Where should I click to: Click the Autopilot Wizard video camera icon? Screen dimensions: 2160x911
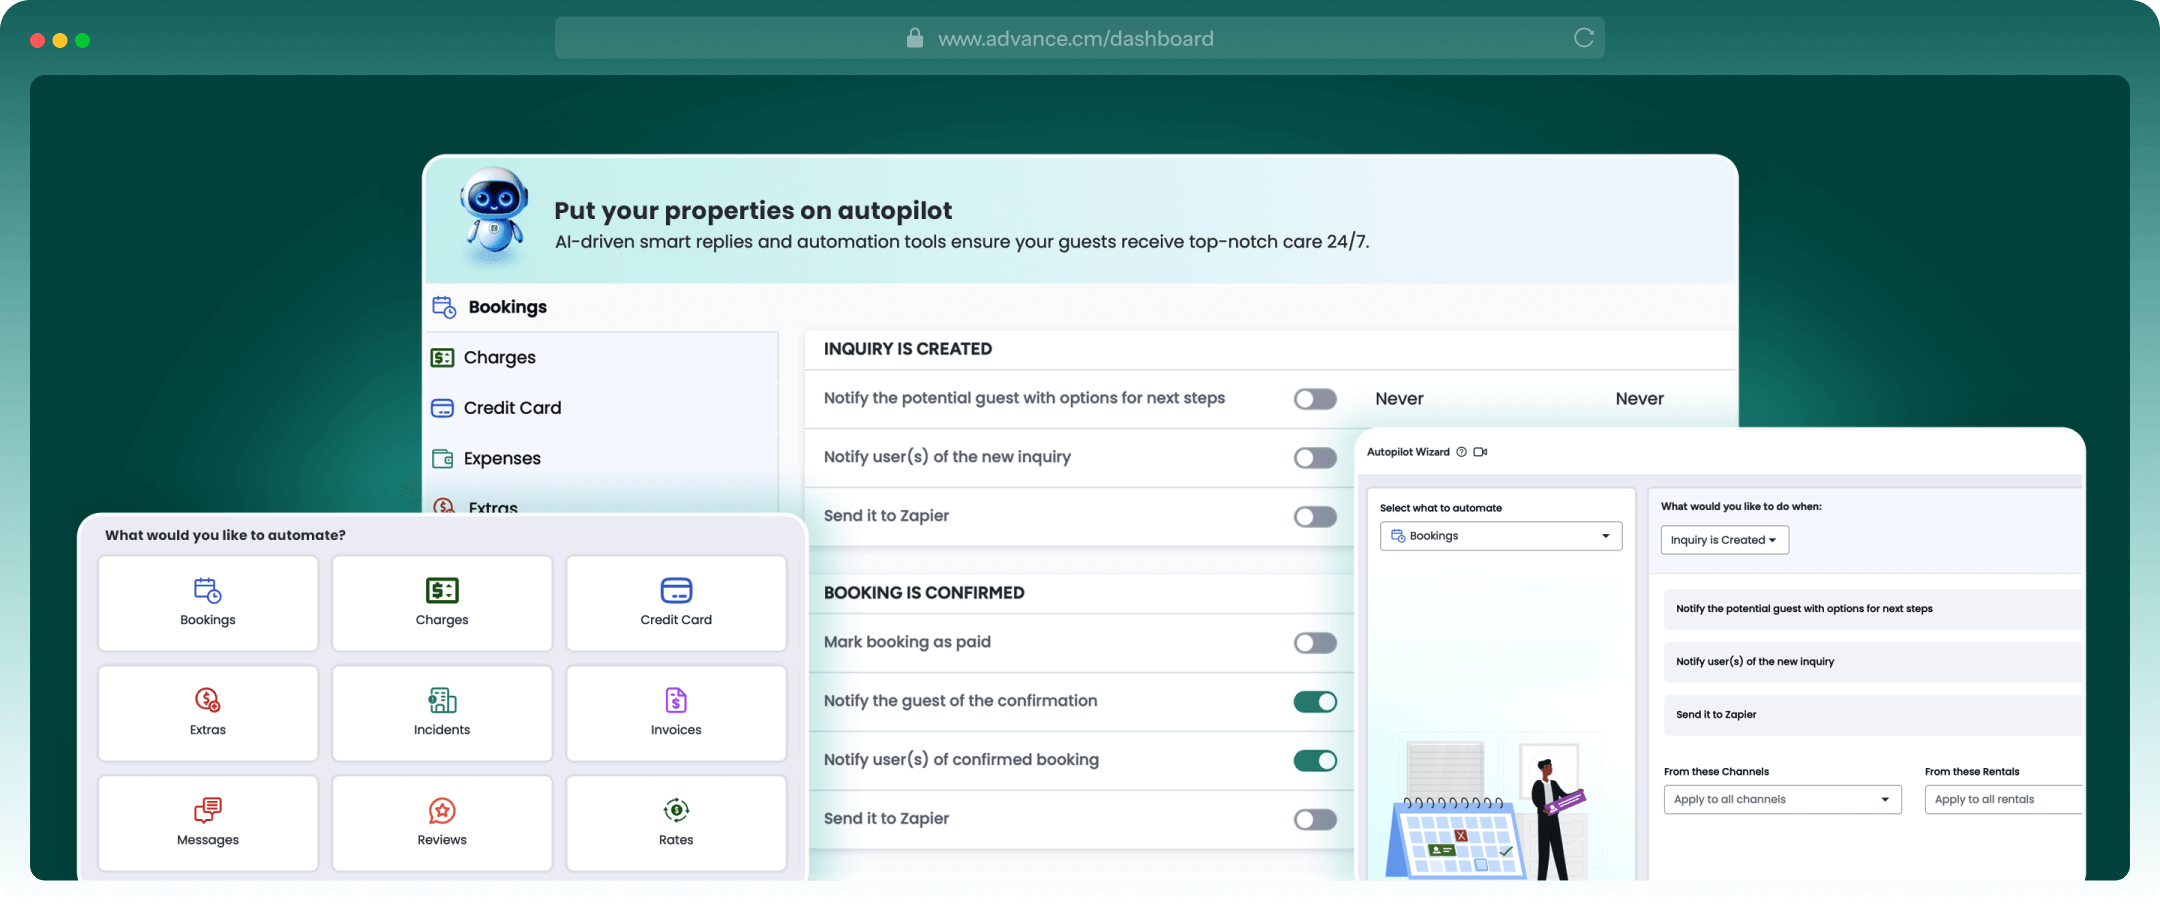click(x=1480, y=452)
